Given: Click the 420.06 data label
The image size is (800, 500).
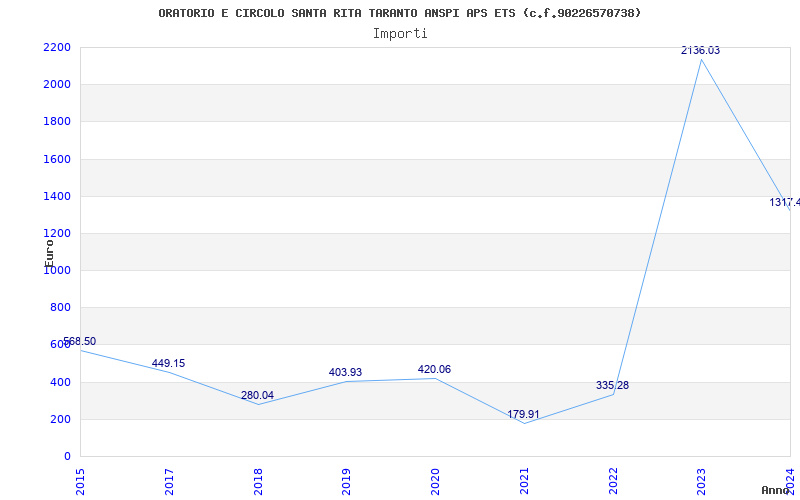Looking at the screenshot, I should pos(434,369).
